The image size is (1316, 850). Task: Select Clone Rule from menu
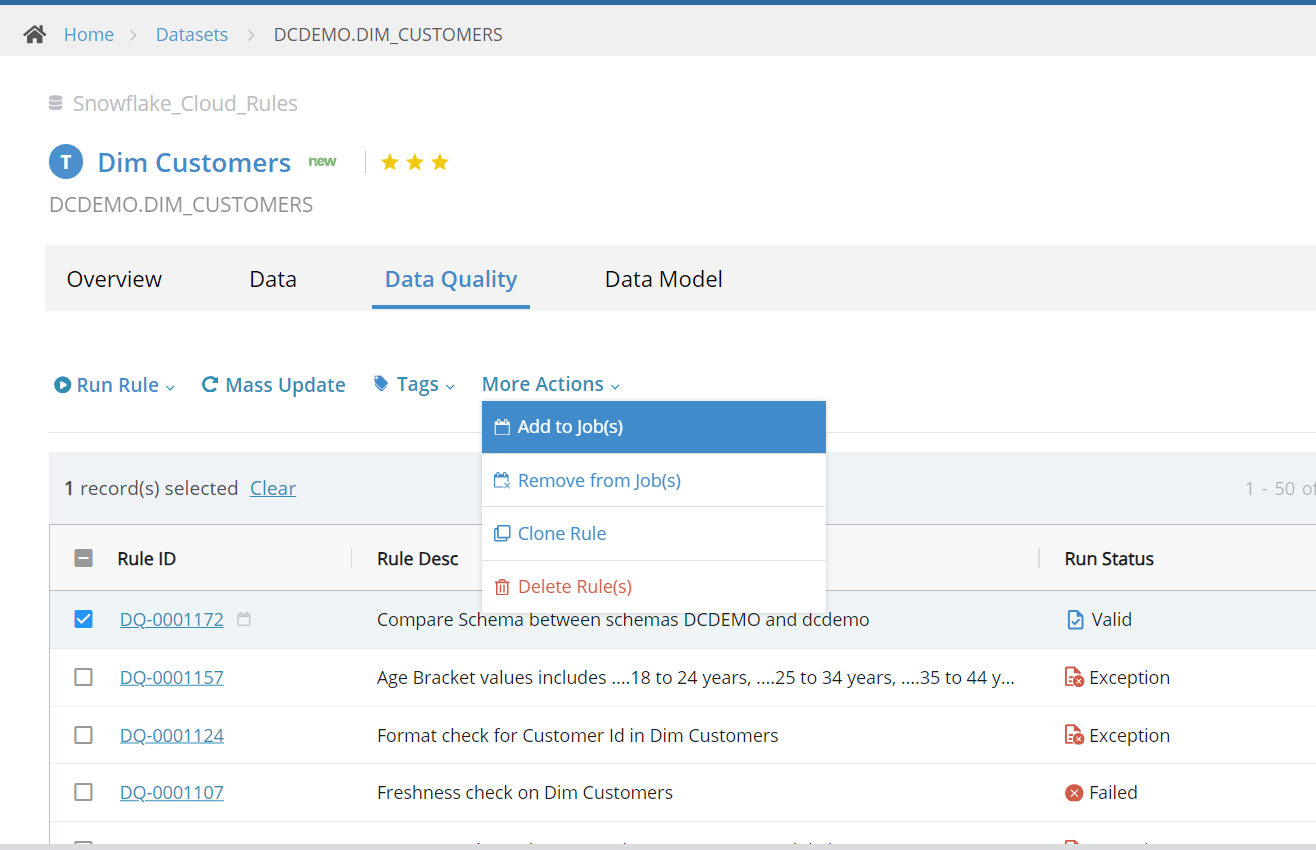pyautogui.click(x=654, y=534)
